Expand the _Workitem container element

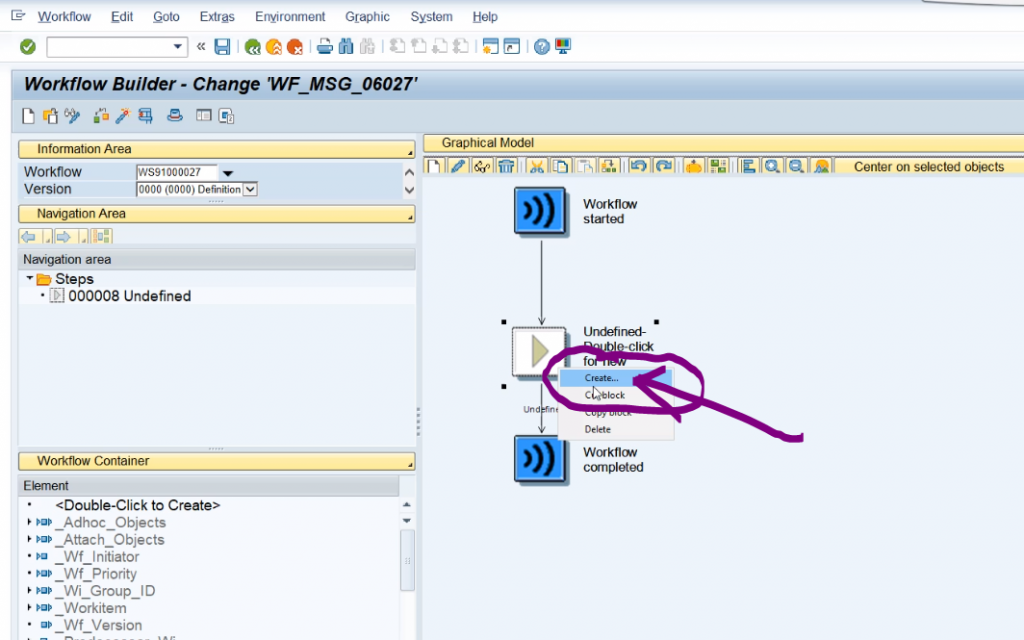coord(29,607)
